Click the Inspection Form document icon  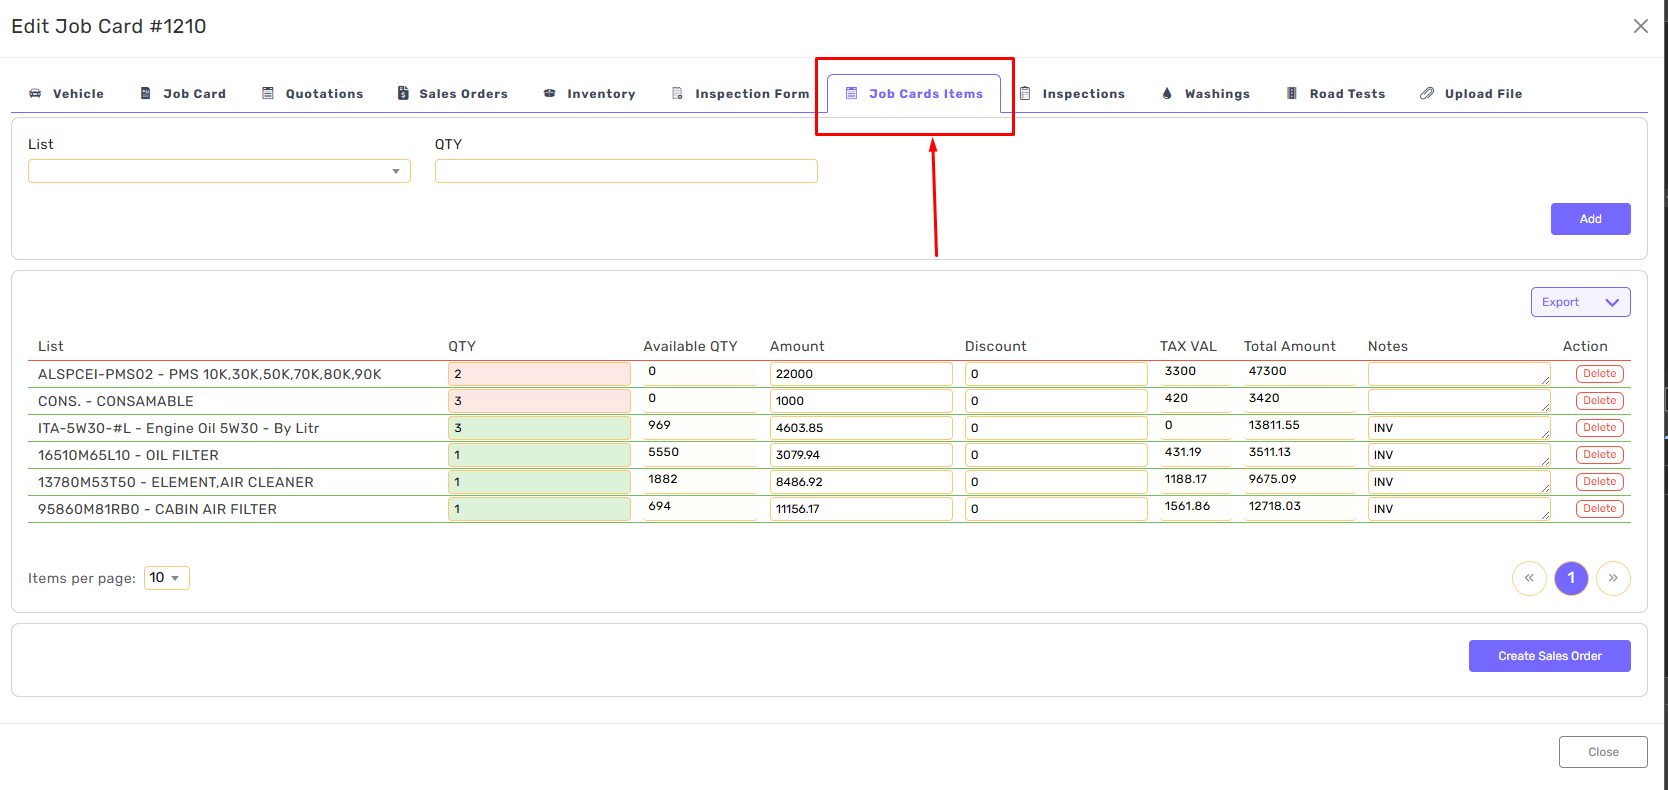pyautogui.click(x=677, y=93)
